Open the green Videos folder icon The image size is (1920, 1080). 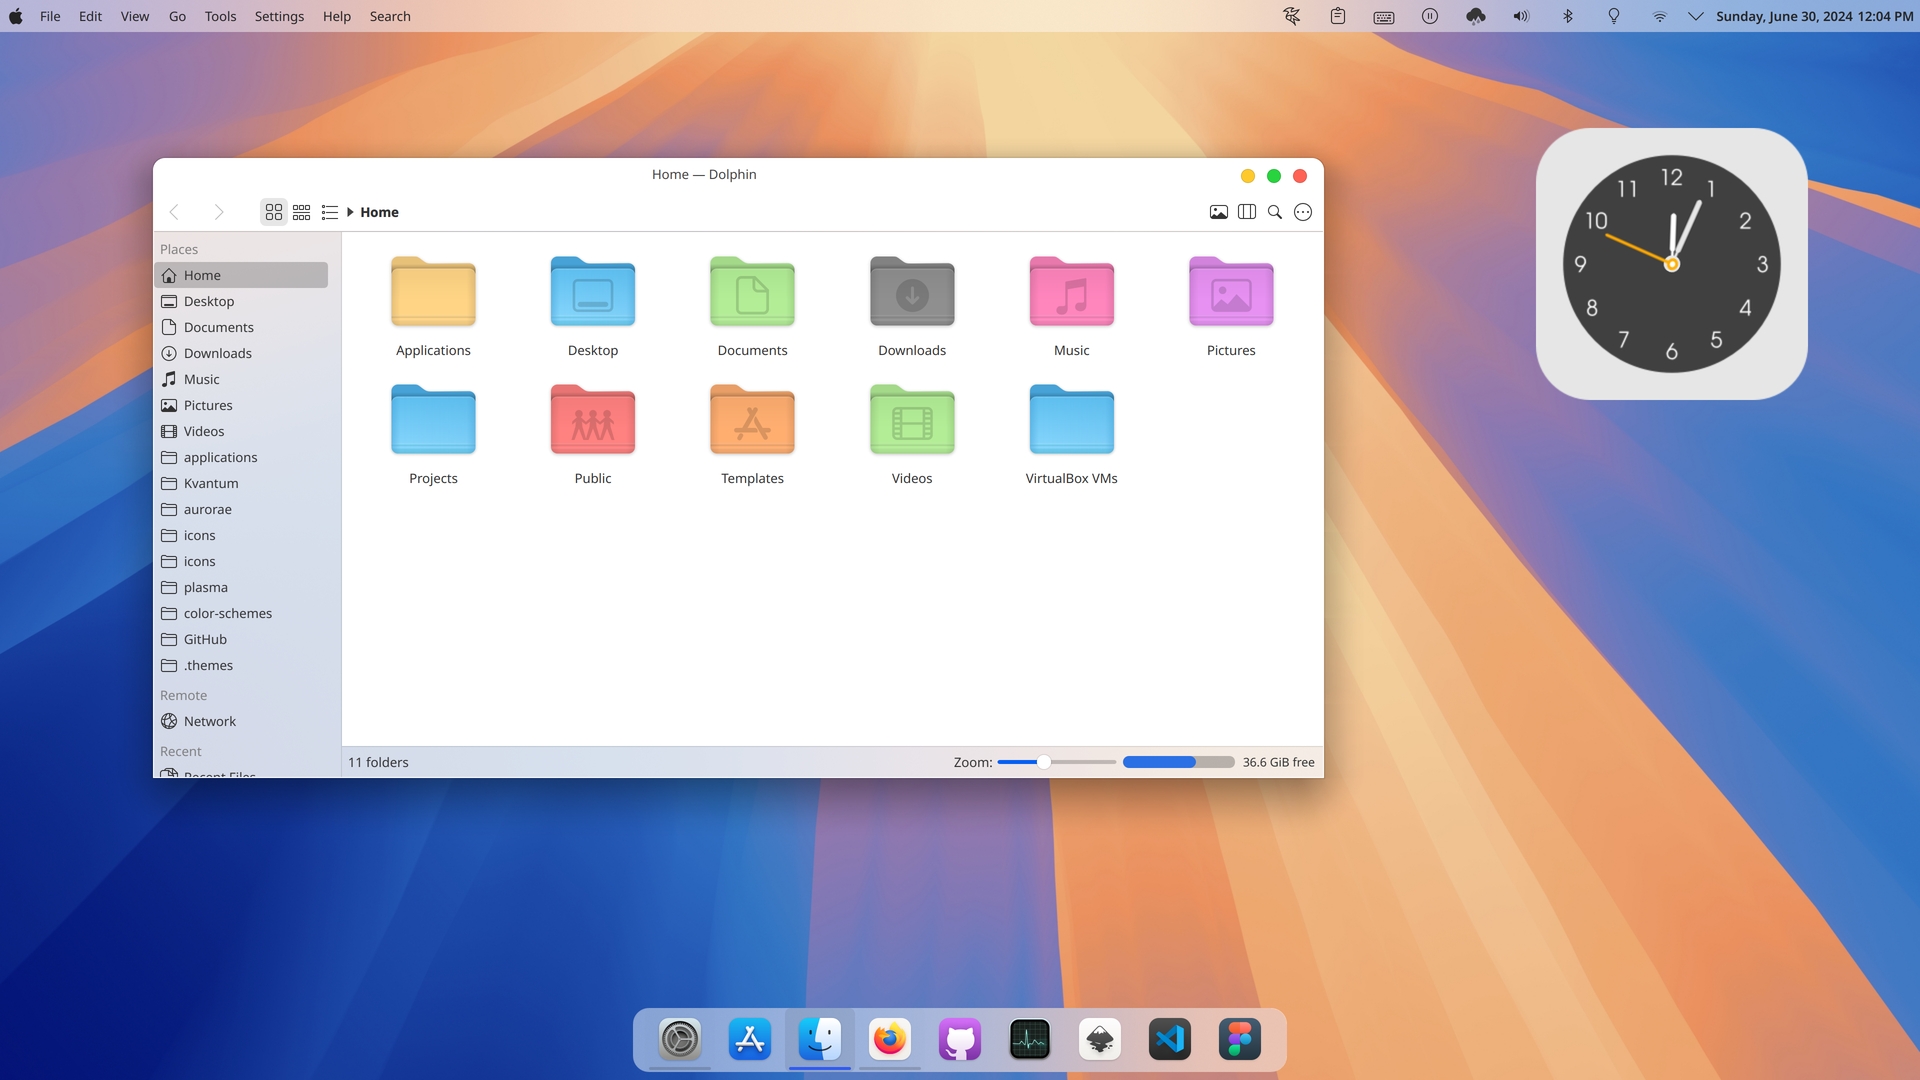(912, 419)
